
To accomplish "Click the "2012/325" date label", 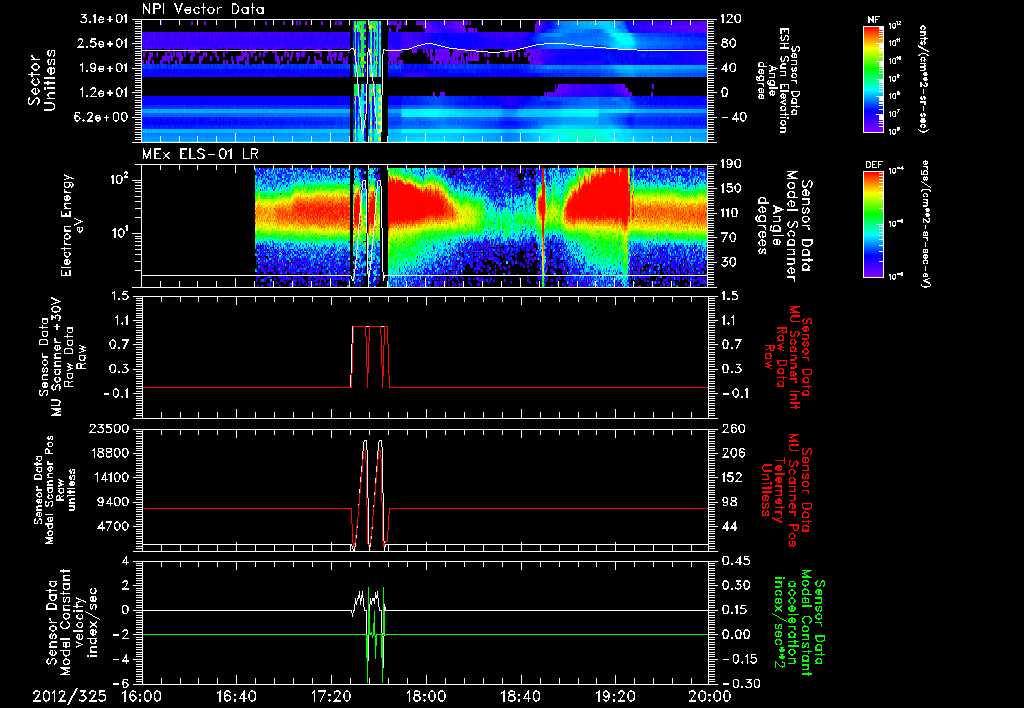I will coord(69,696).
